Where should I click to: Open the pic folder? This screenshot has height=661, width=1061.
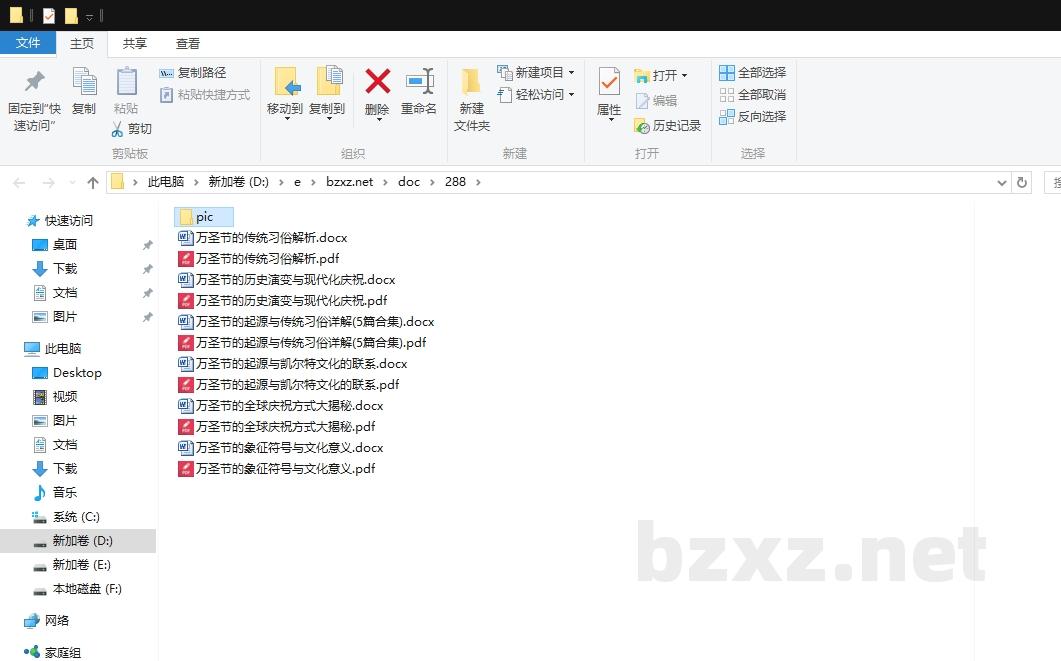coord(204,216)
